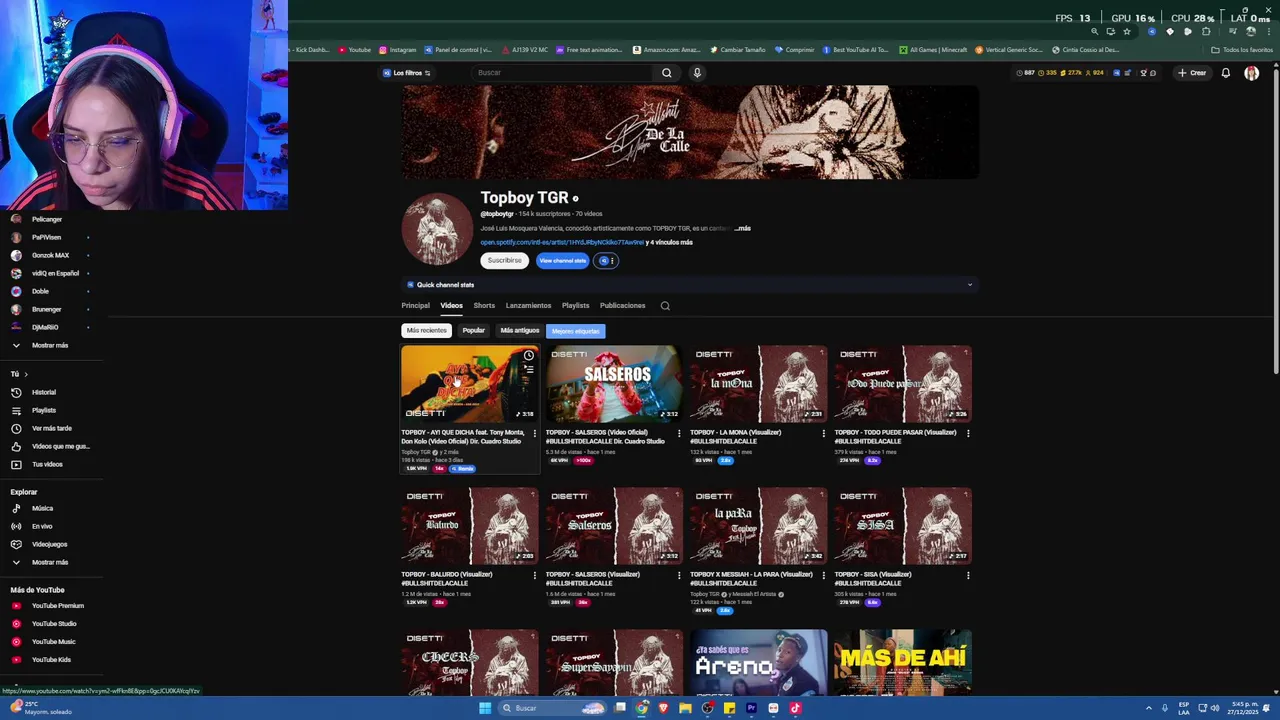Open Tus videos in sidebar
This screenshot has width=1280, height=720.
point(46,464)
